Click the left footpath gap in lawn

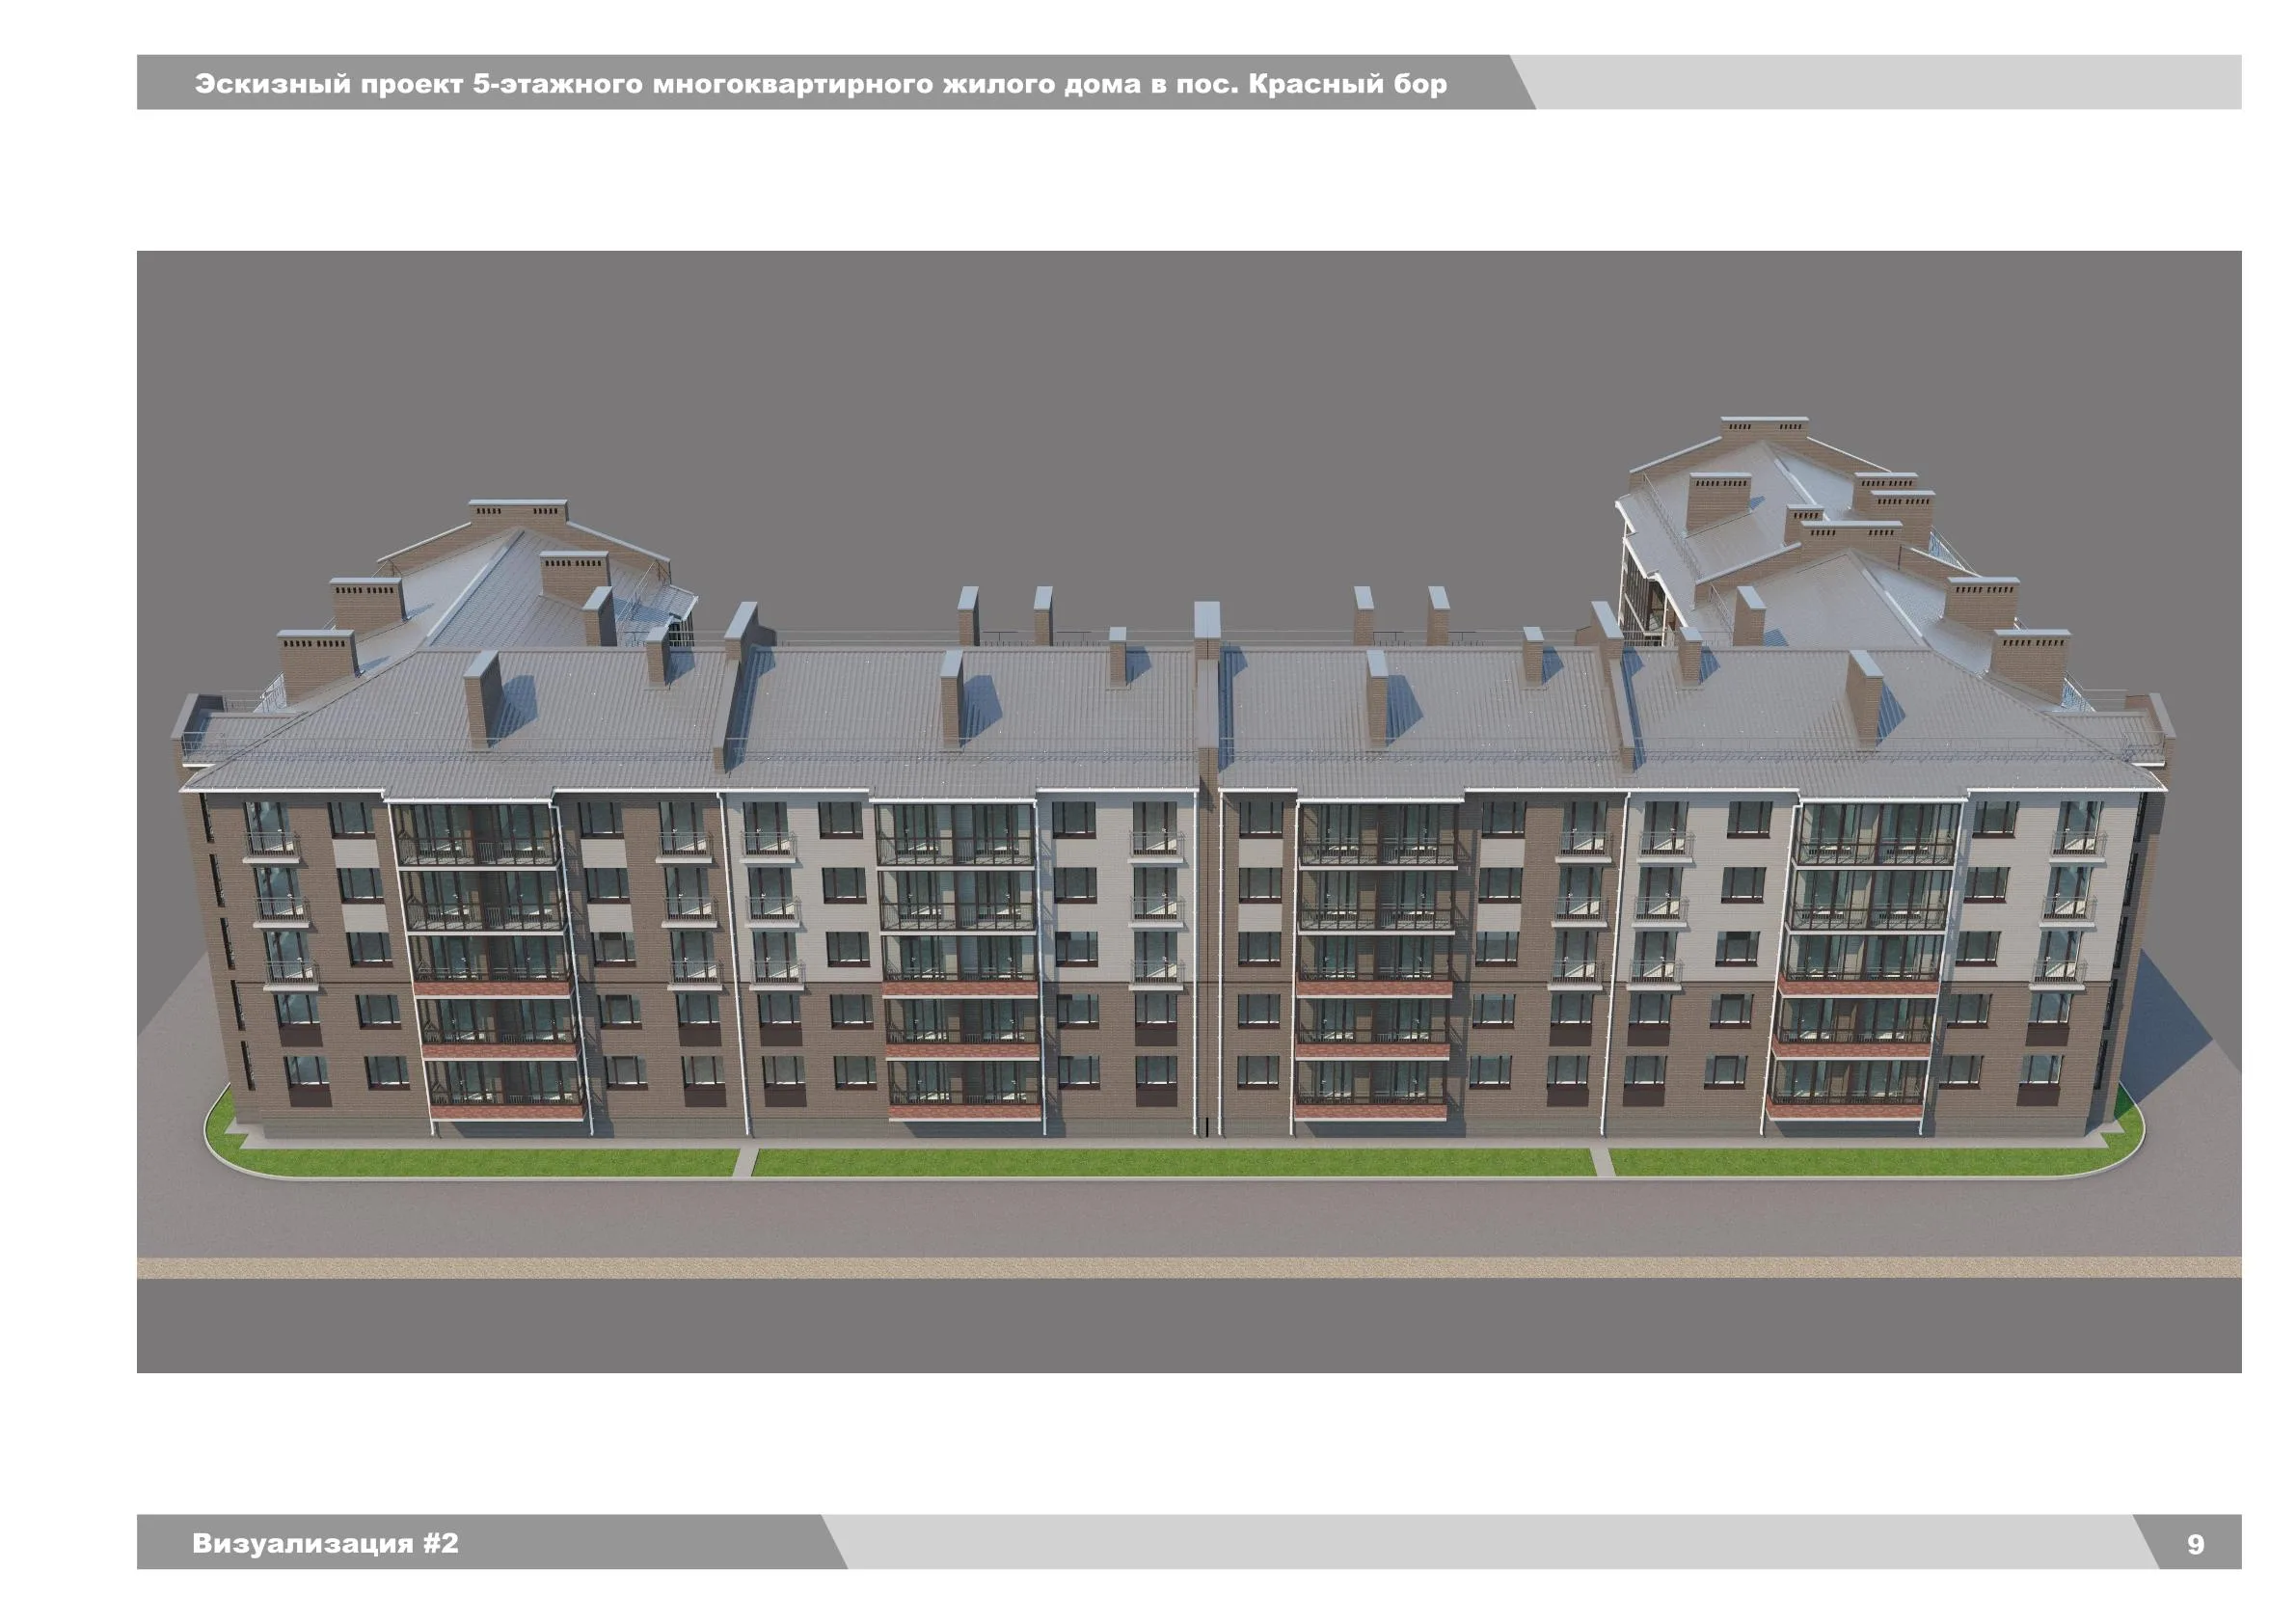(745, 1162)
